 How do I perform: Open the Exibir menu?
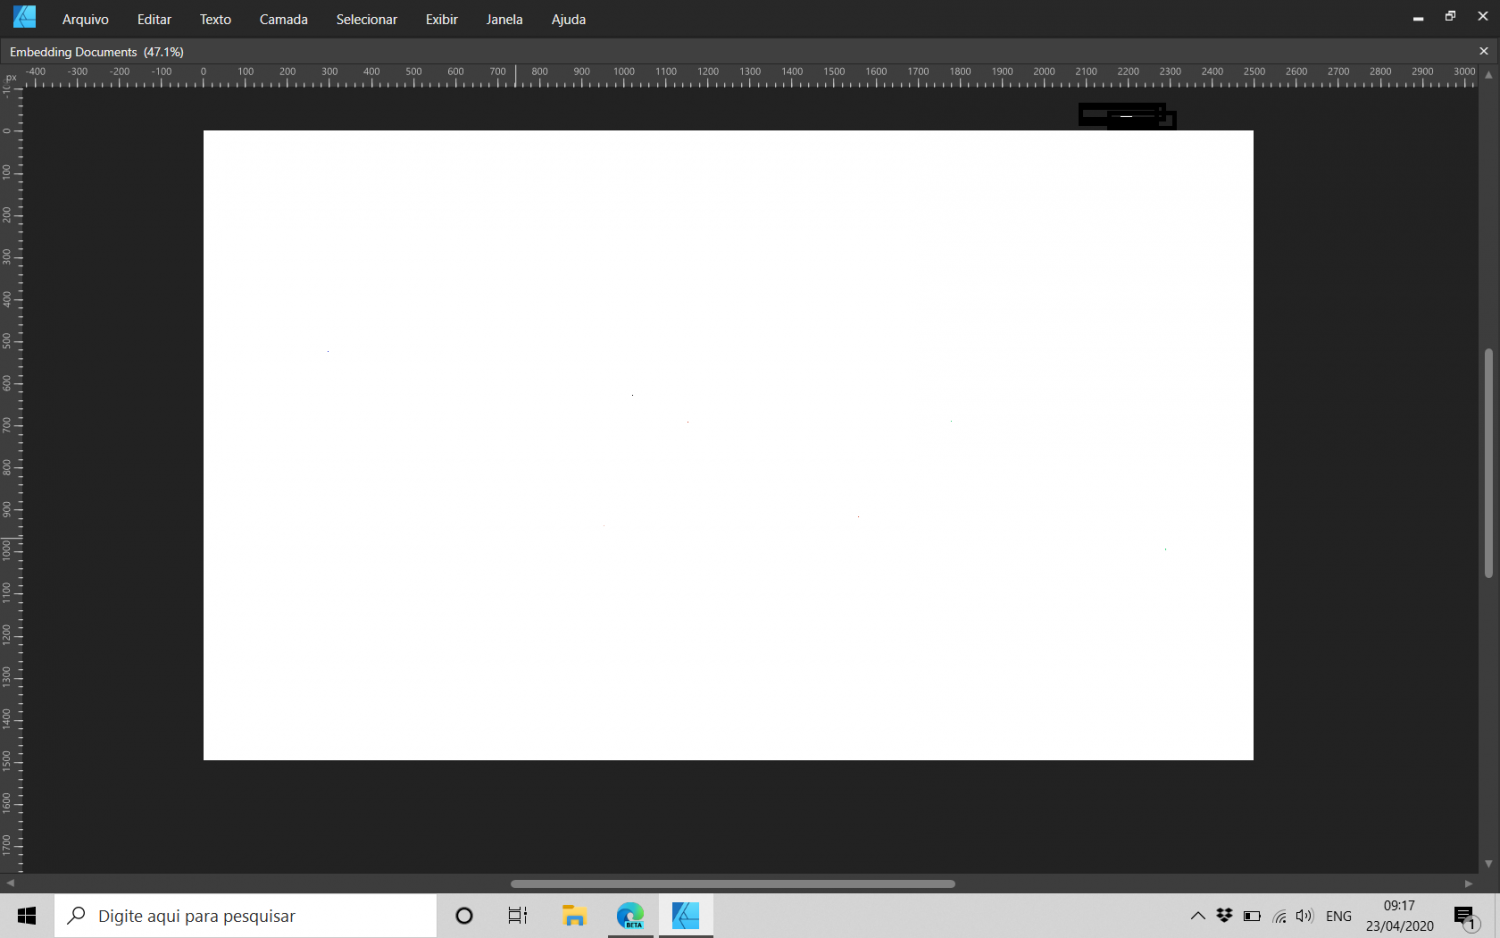[441, 19]
